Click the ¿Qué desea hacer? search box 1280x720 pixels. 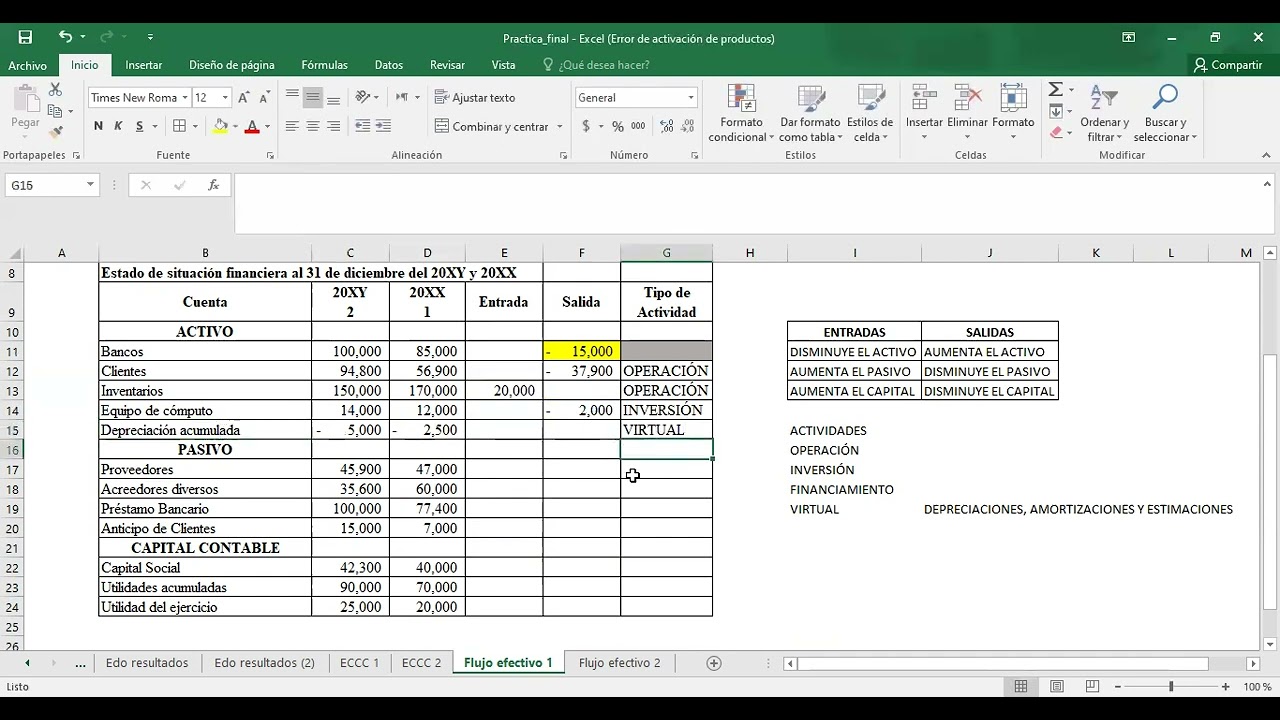point(596,65)
